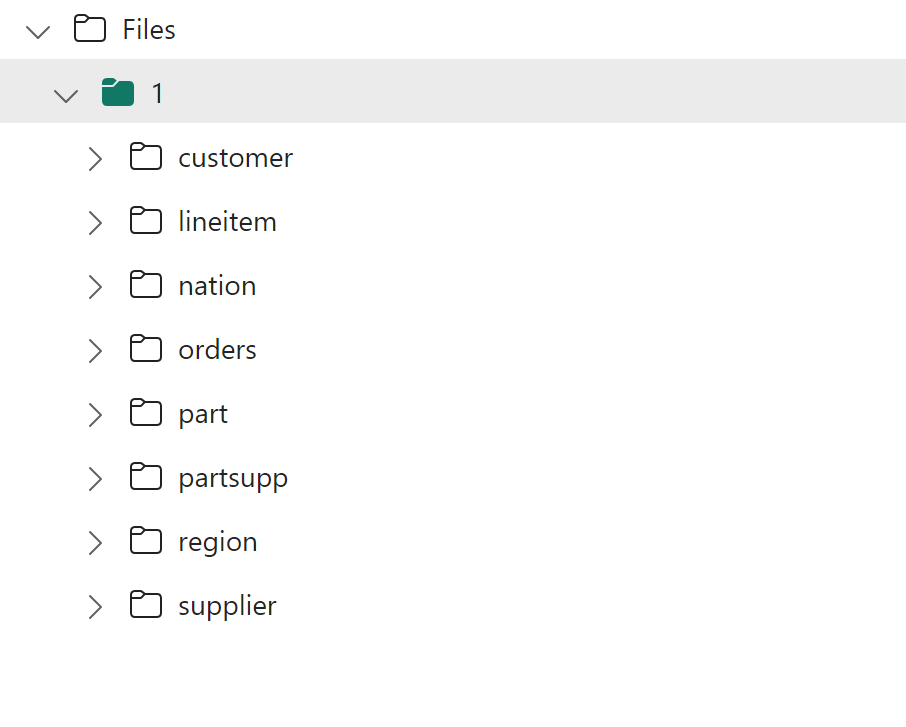
Task: Collapse the folder named 1
Action: point(66,95)
